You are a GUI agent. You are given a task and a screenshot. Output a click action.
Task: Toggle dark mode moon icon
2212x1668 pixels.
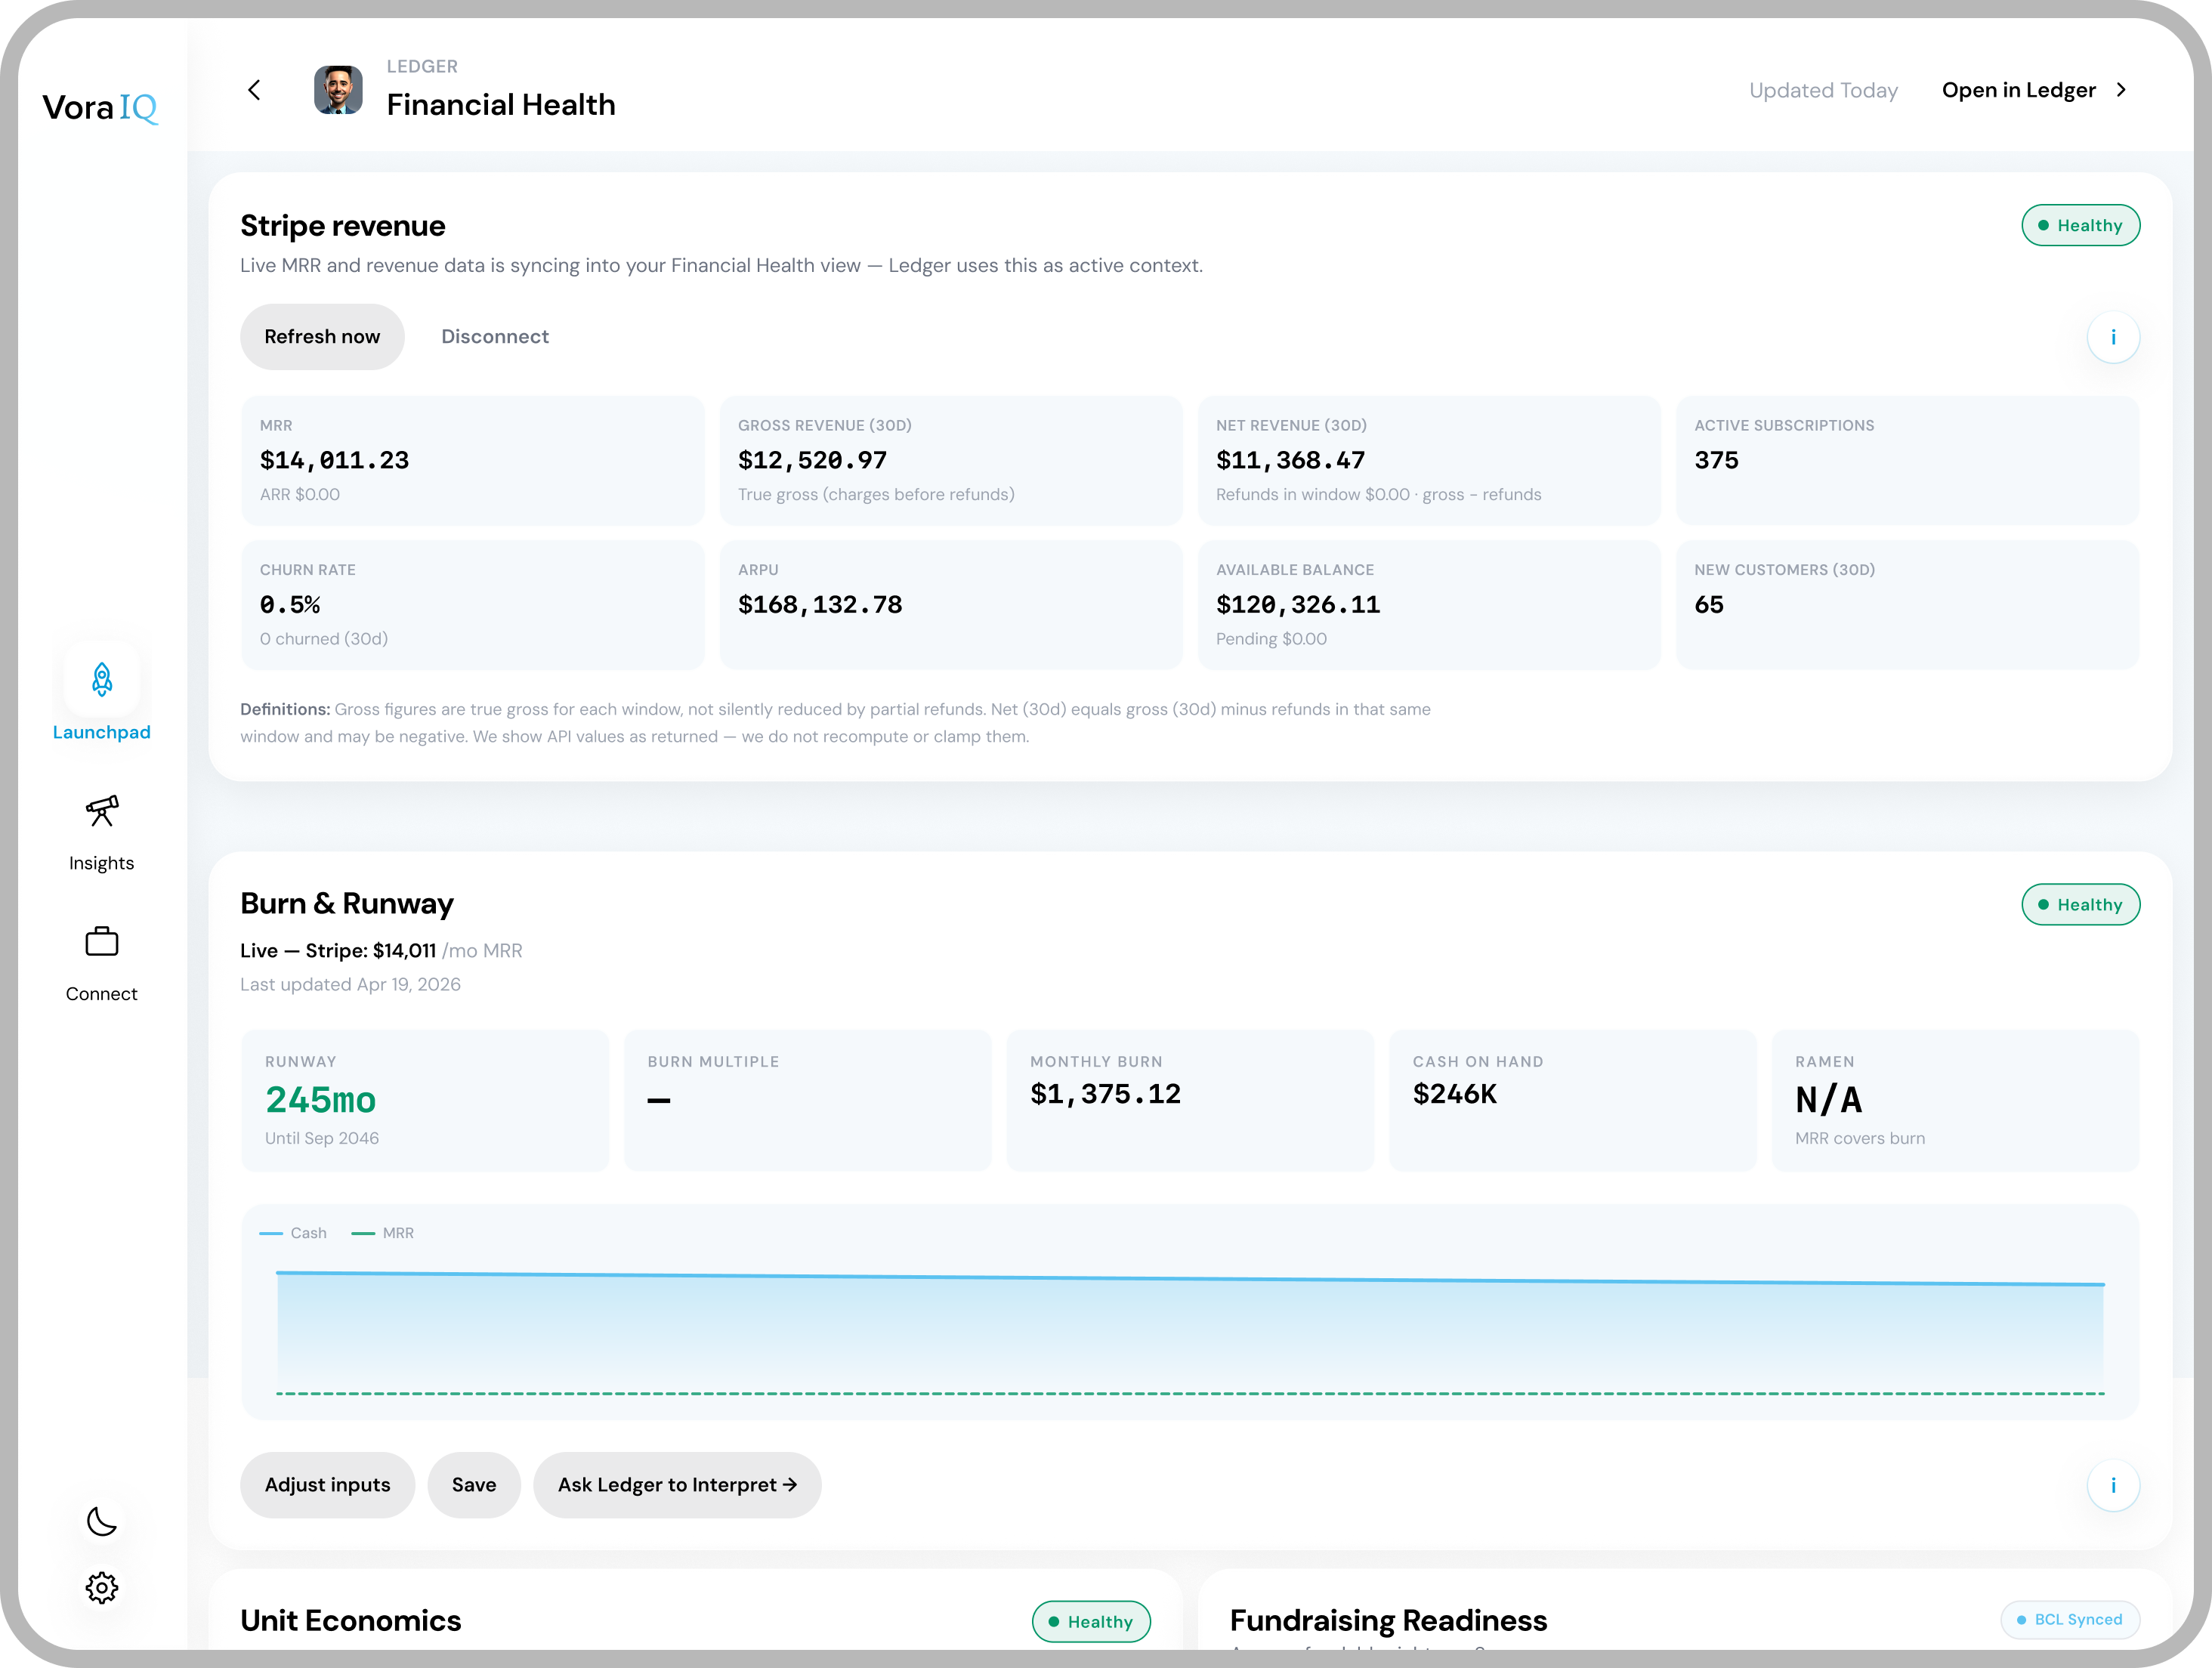(x=102, y=1521)
